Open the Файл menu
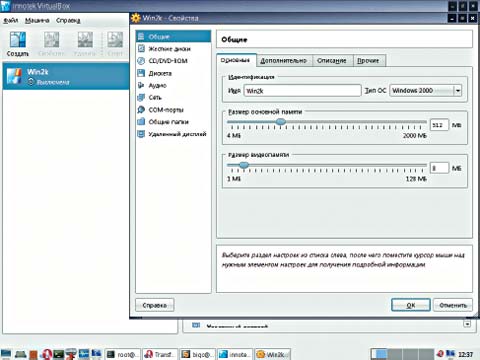Screen dimensions: 480x360 (10, 21)
